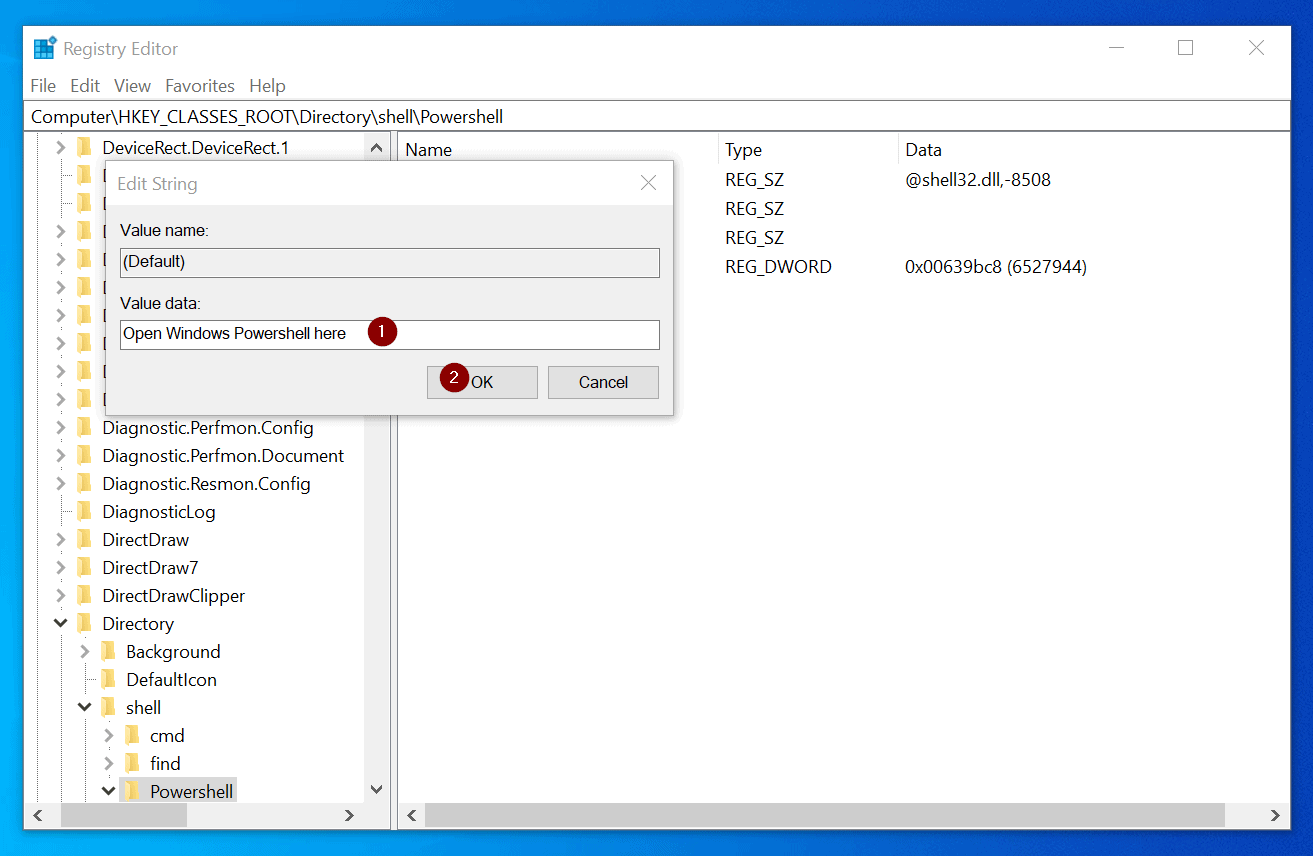Confirm the Edit String dialog with OK
The width and height of the screenshot is (1313, 856).
point(482,382)
